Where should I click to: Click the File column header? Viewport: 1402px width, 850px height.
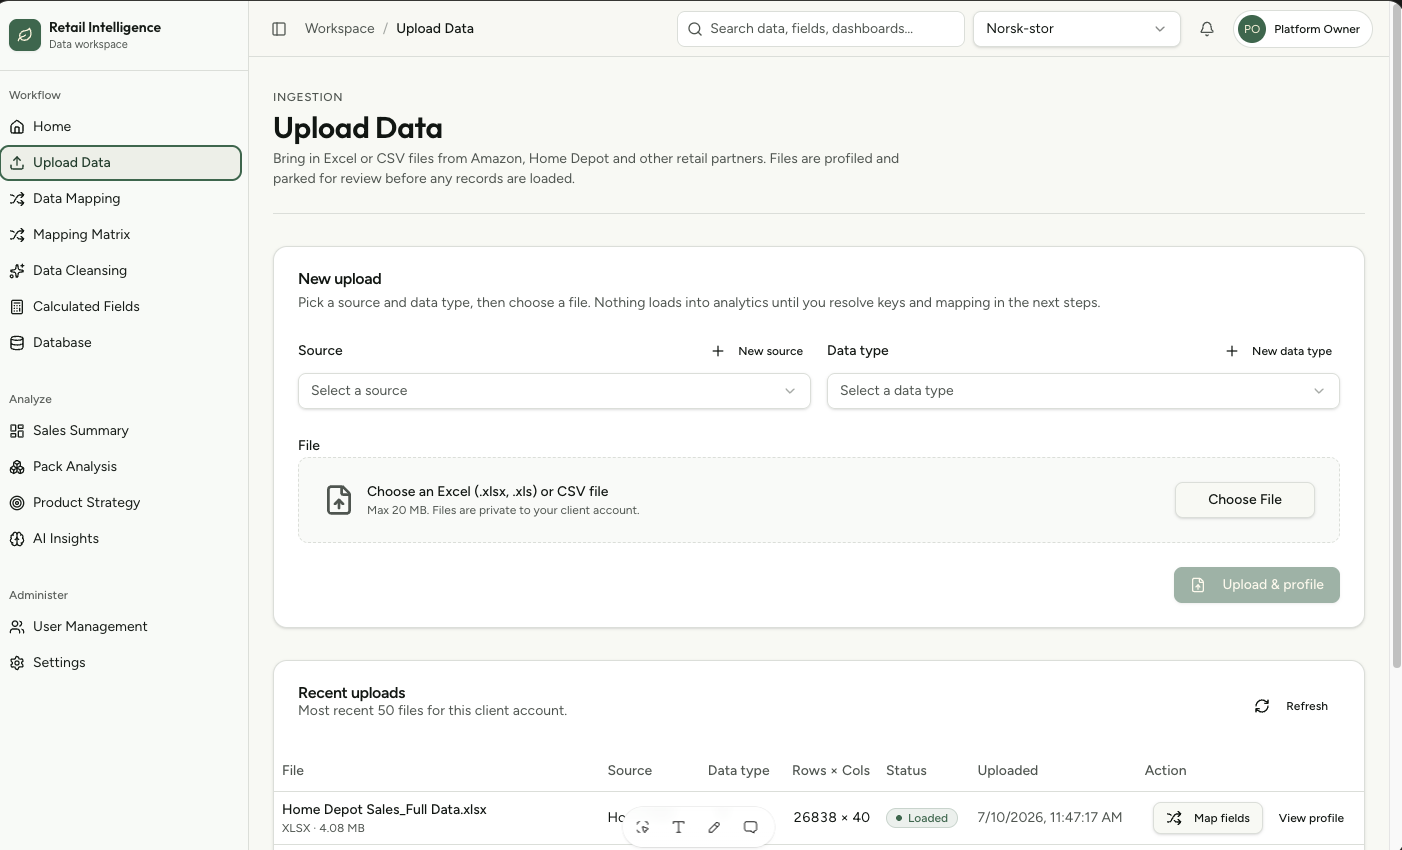(x=293, y=771)
